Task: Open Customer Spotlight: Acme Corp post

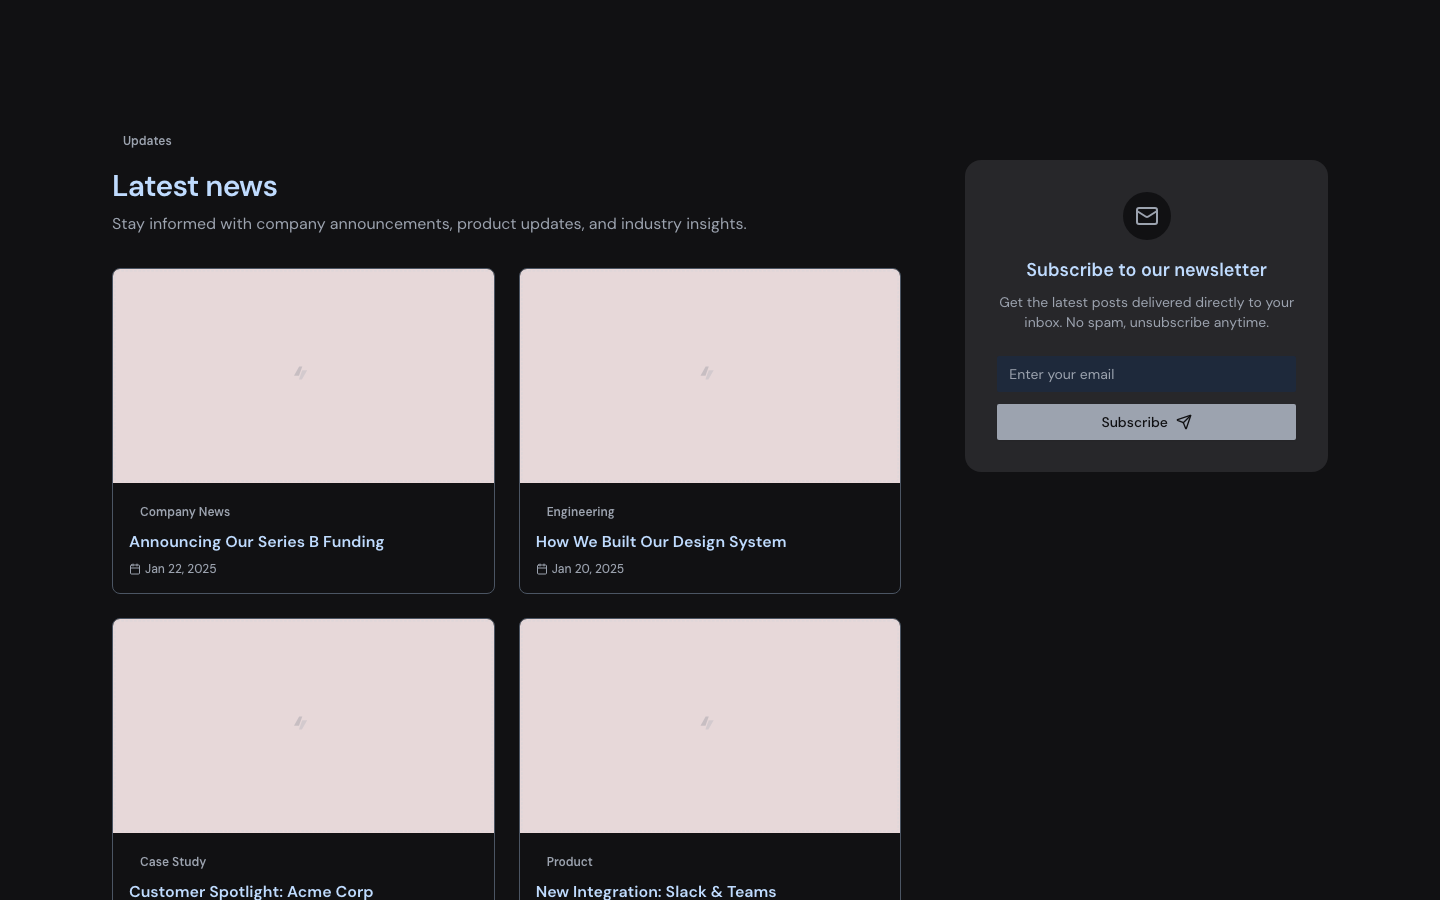Action: tap(251, 891)
